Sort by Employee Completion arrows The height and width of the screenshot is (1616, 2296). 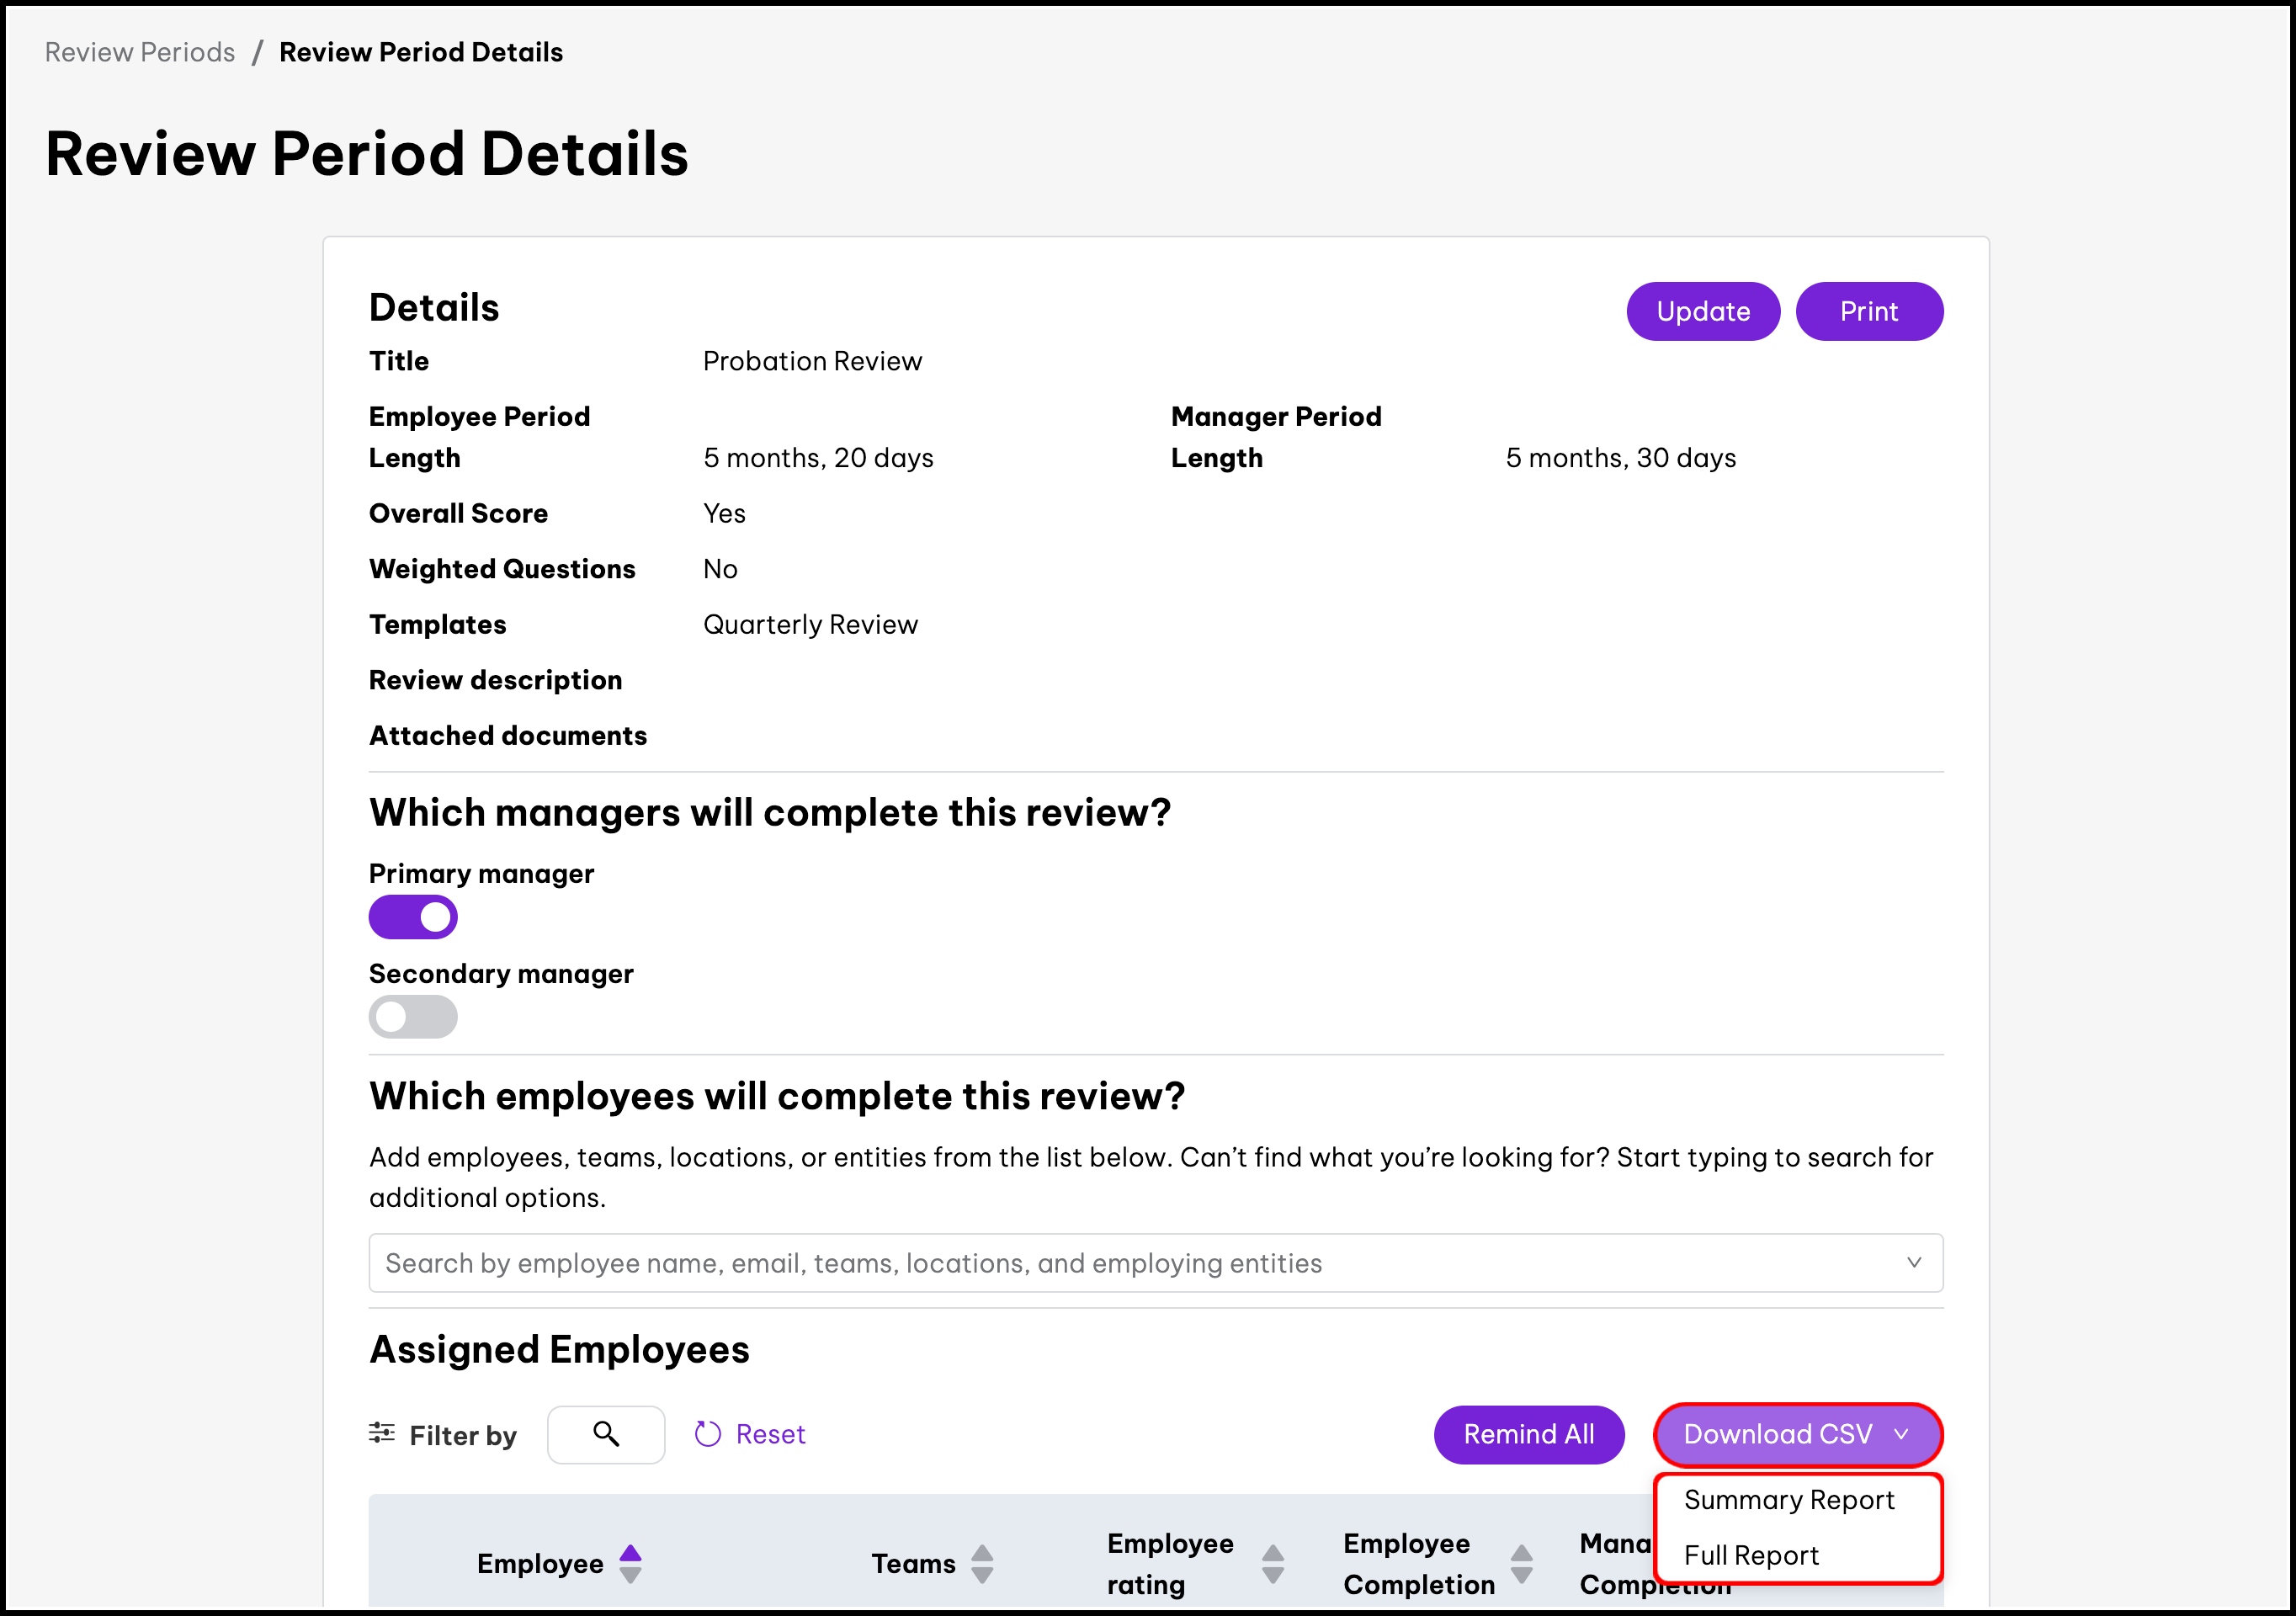(1521, 1563)
